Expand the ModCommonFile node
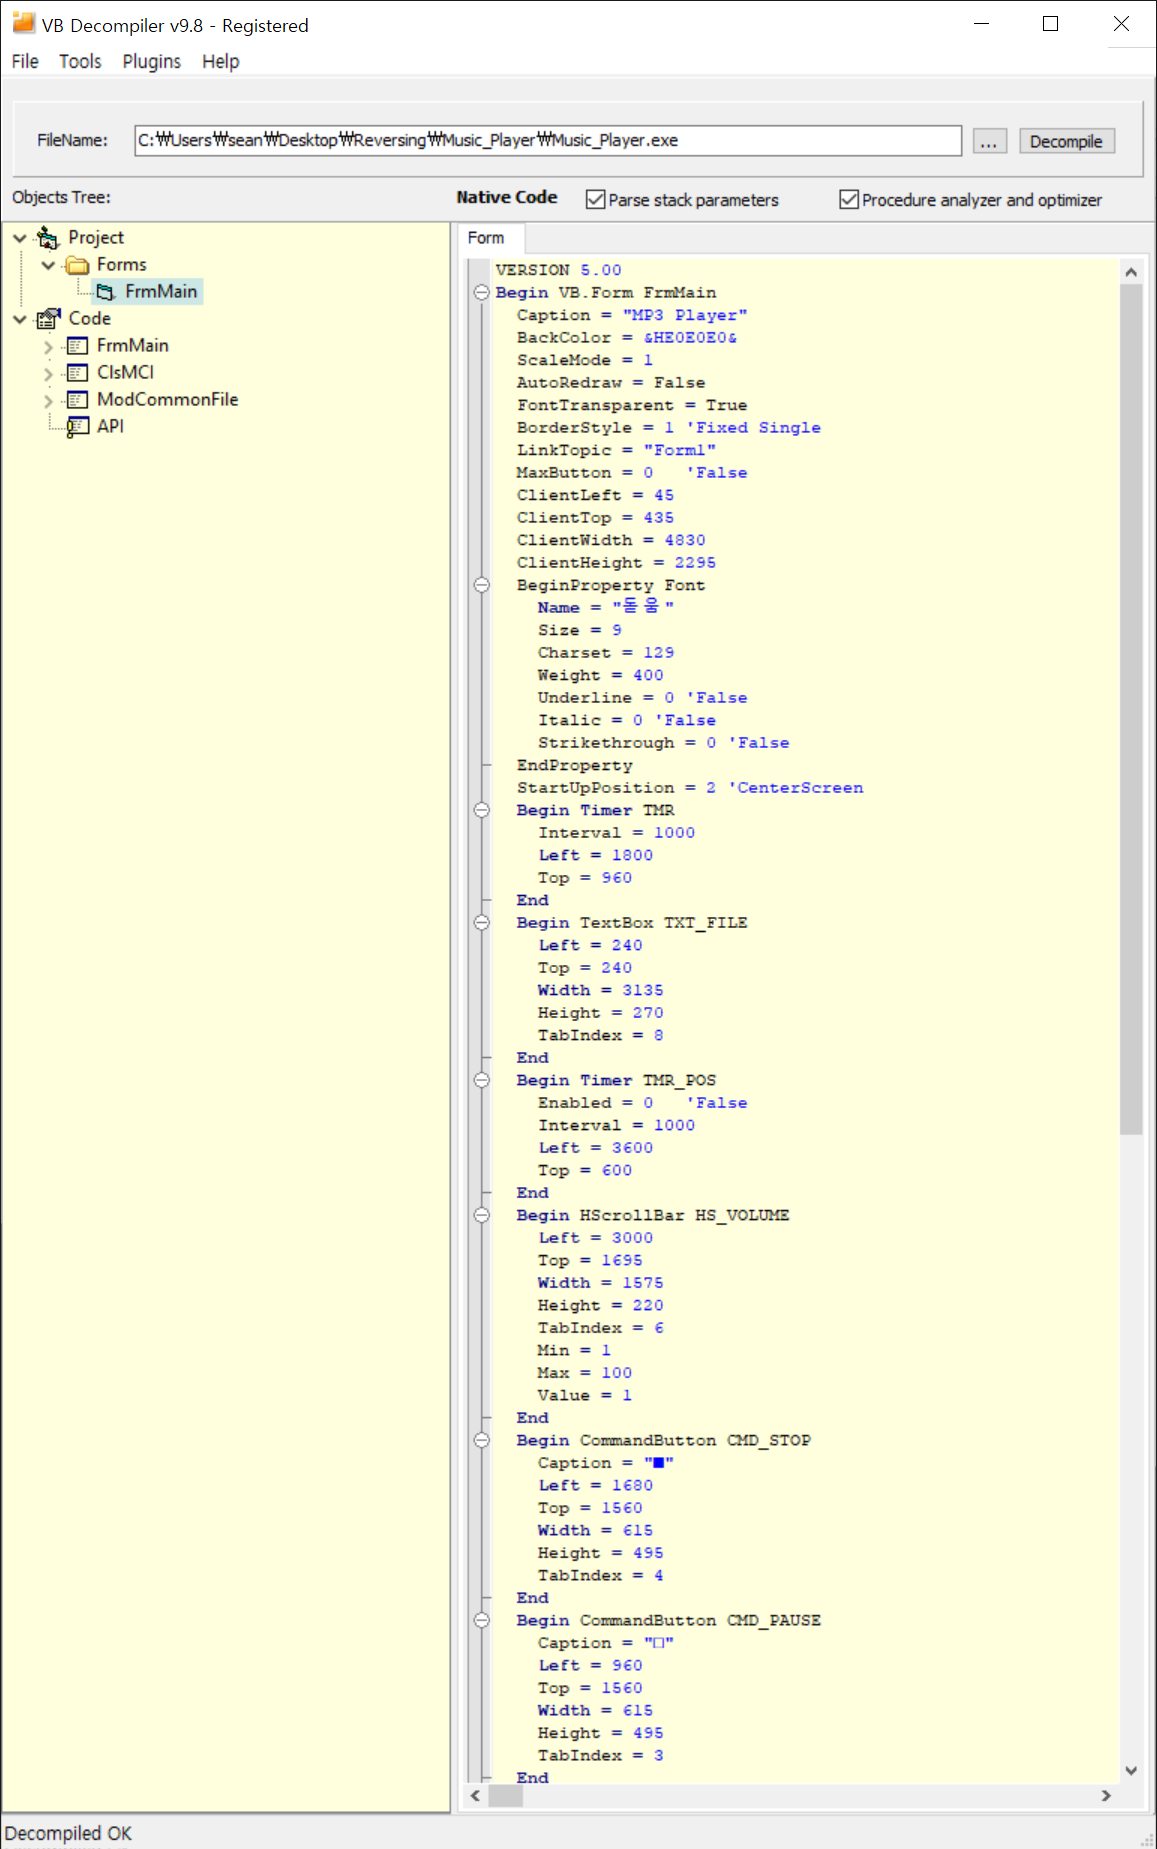 (48, 401)
